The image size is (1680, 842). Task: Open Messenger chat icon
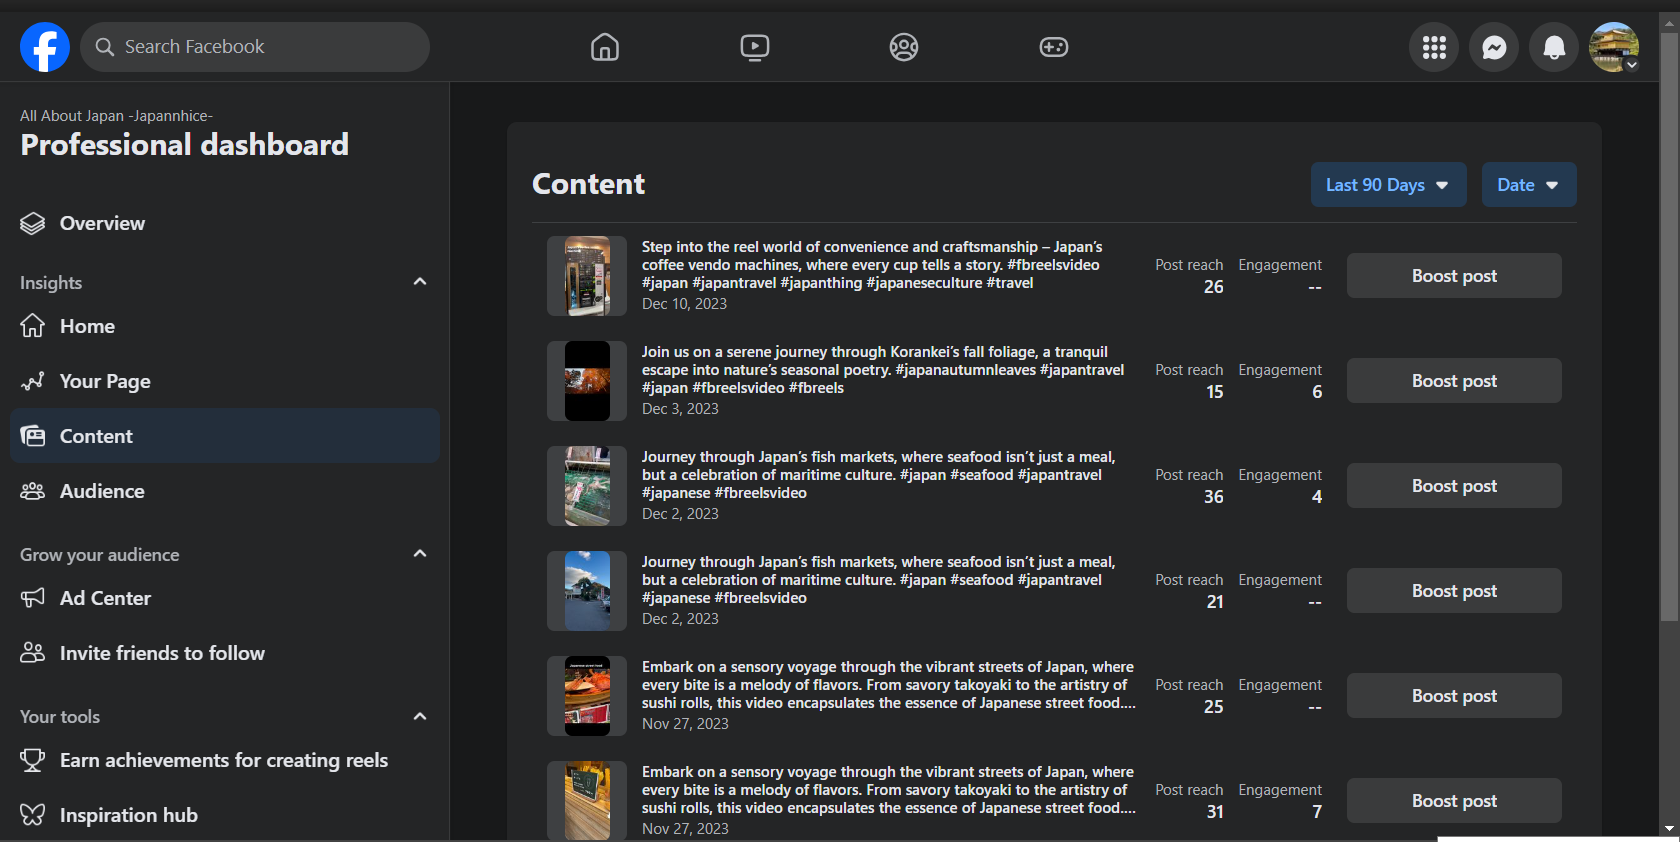tap(1494, 47)
